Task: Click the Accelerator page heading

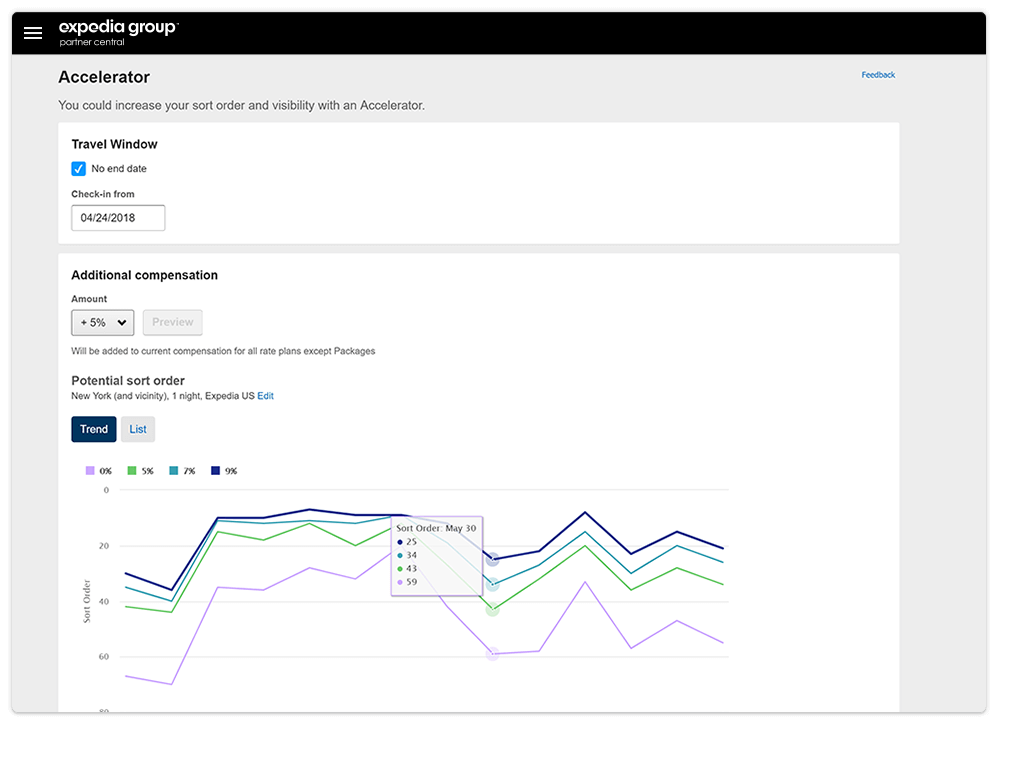Action: (x=104, y=77)
